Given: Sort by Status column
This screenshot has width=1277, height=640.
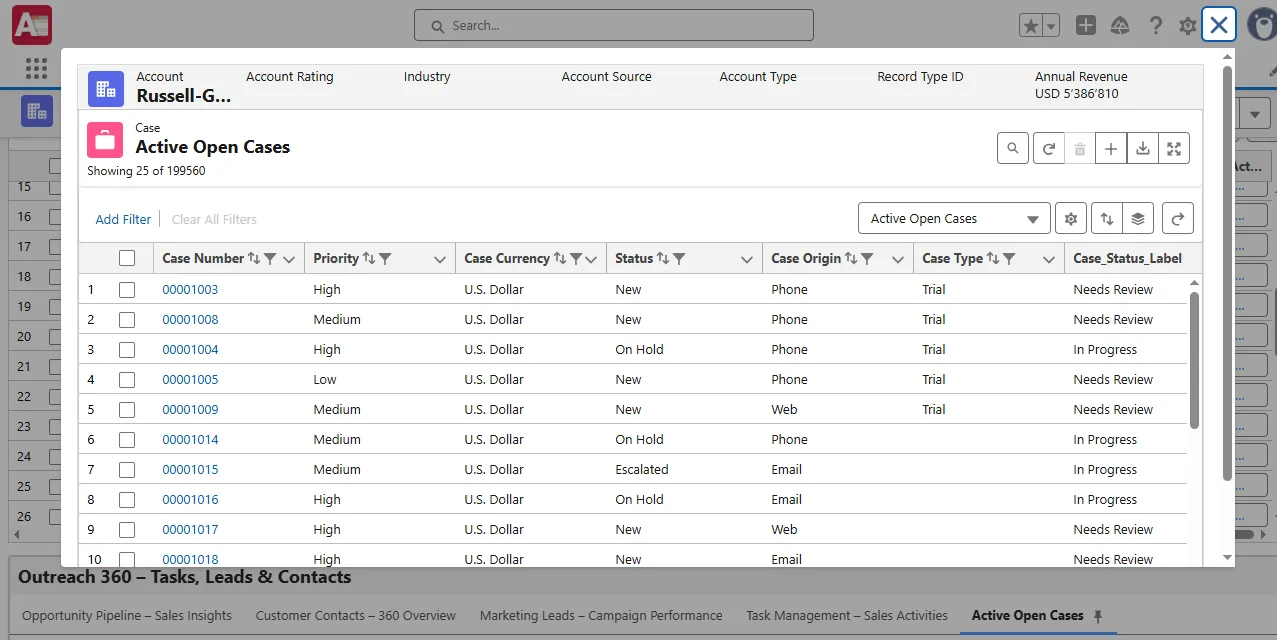Looking at the screenshot, I should point(663,258).
